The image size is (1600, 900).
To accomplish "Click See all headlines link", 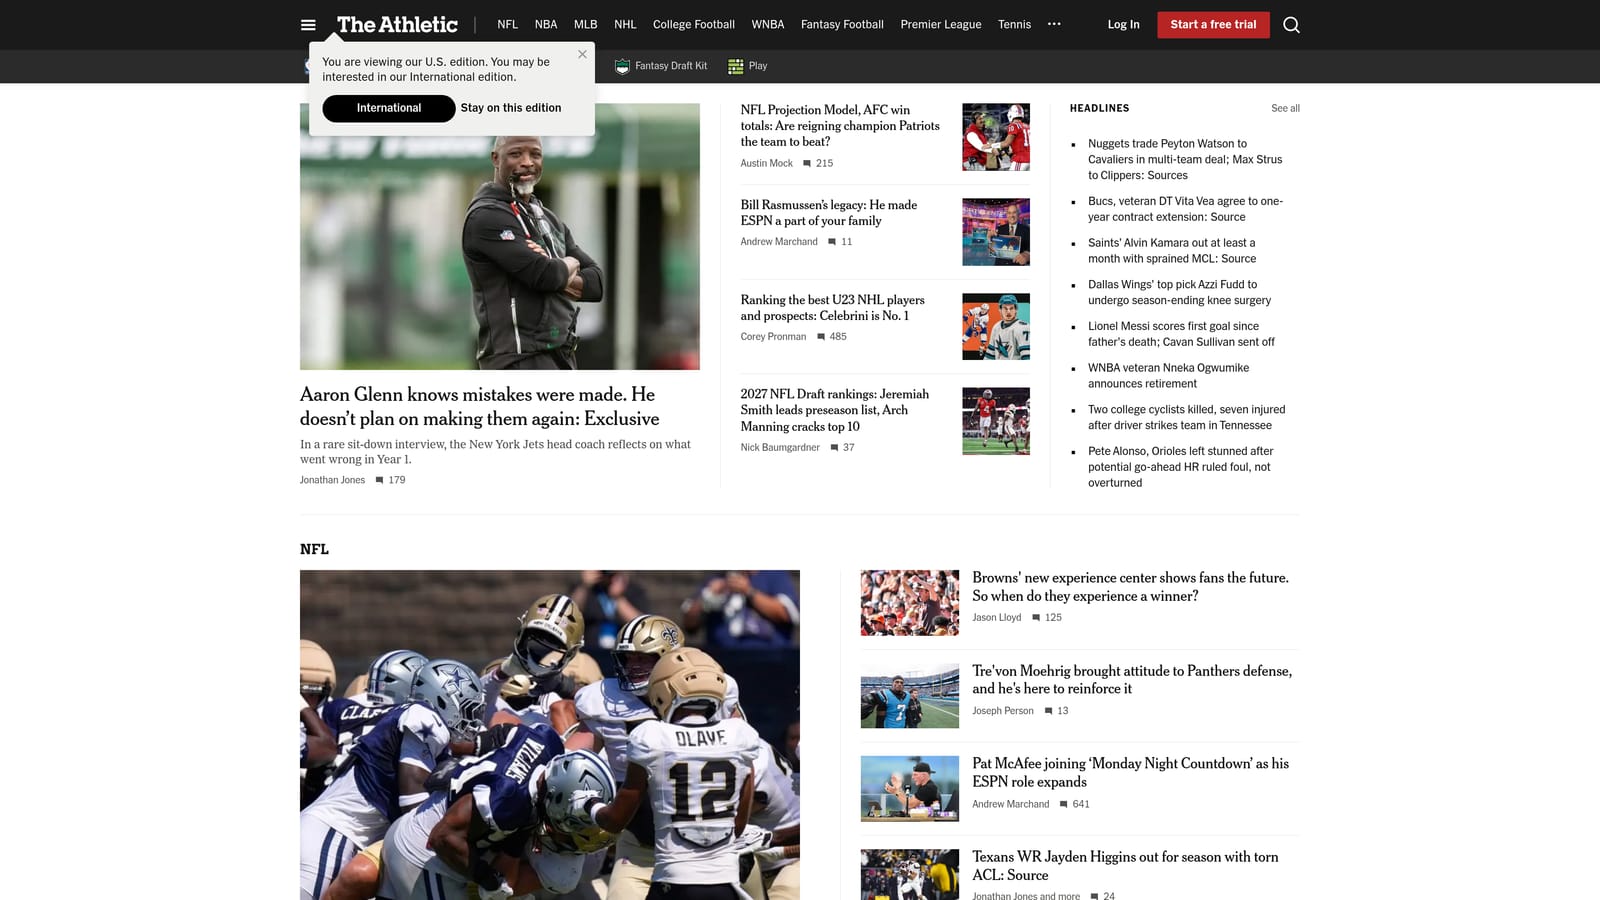I will (1285, 108).
